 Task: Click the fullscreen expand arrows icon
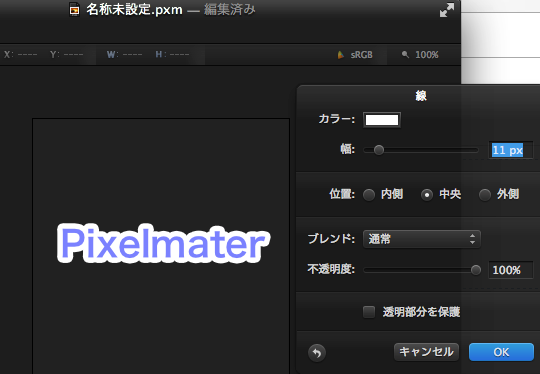click(x=447, y=10)
